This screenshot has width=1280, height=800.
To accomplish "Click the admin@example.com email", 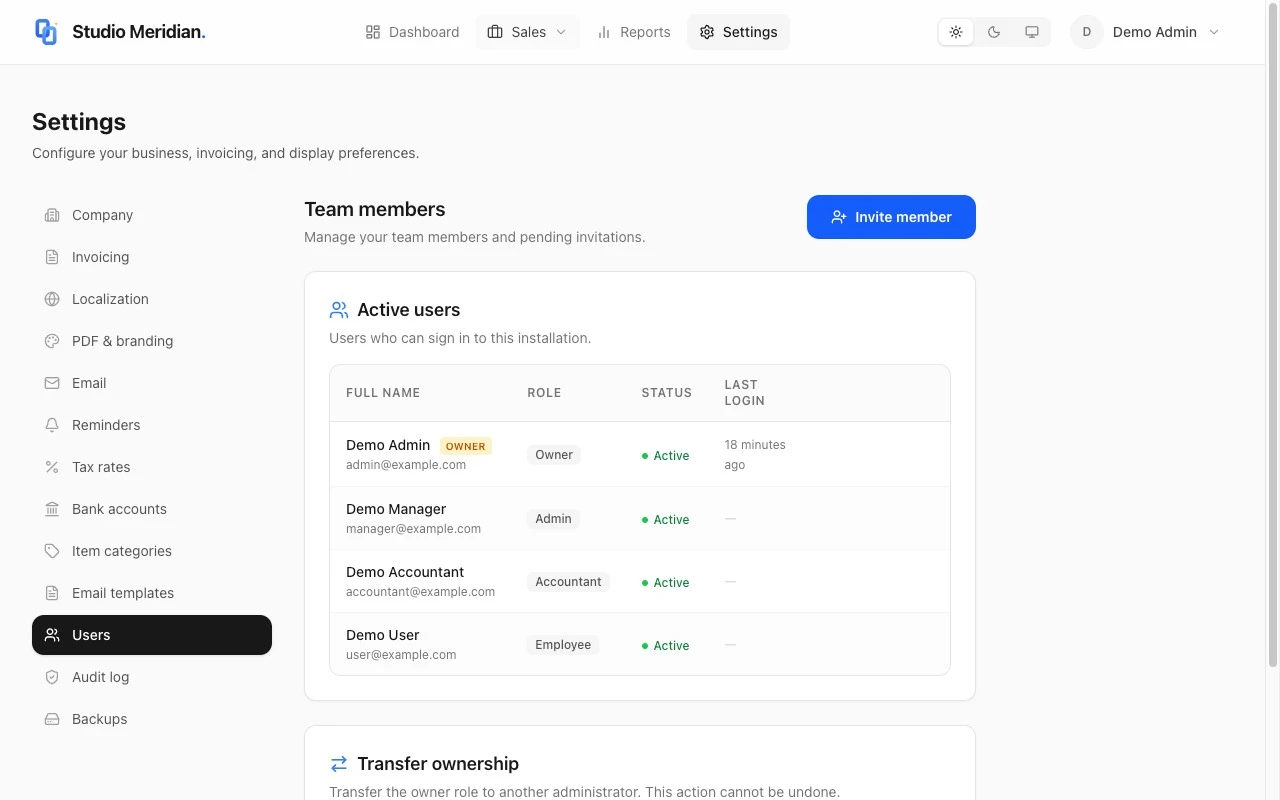I will coord(406,465).
